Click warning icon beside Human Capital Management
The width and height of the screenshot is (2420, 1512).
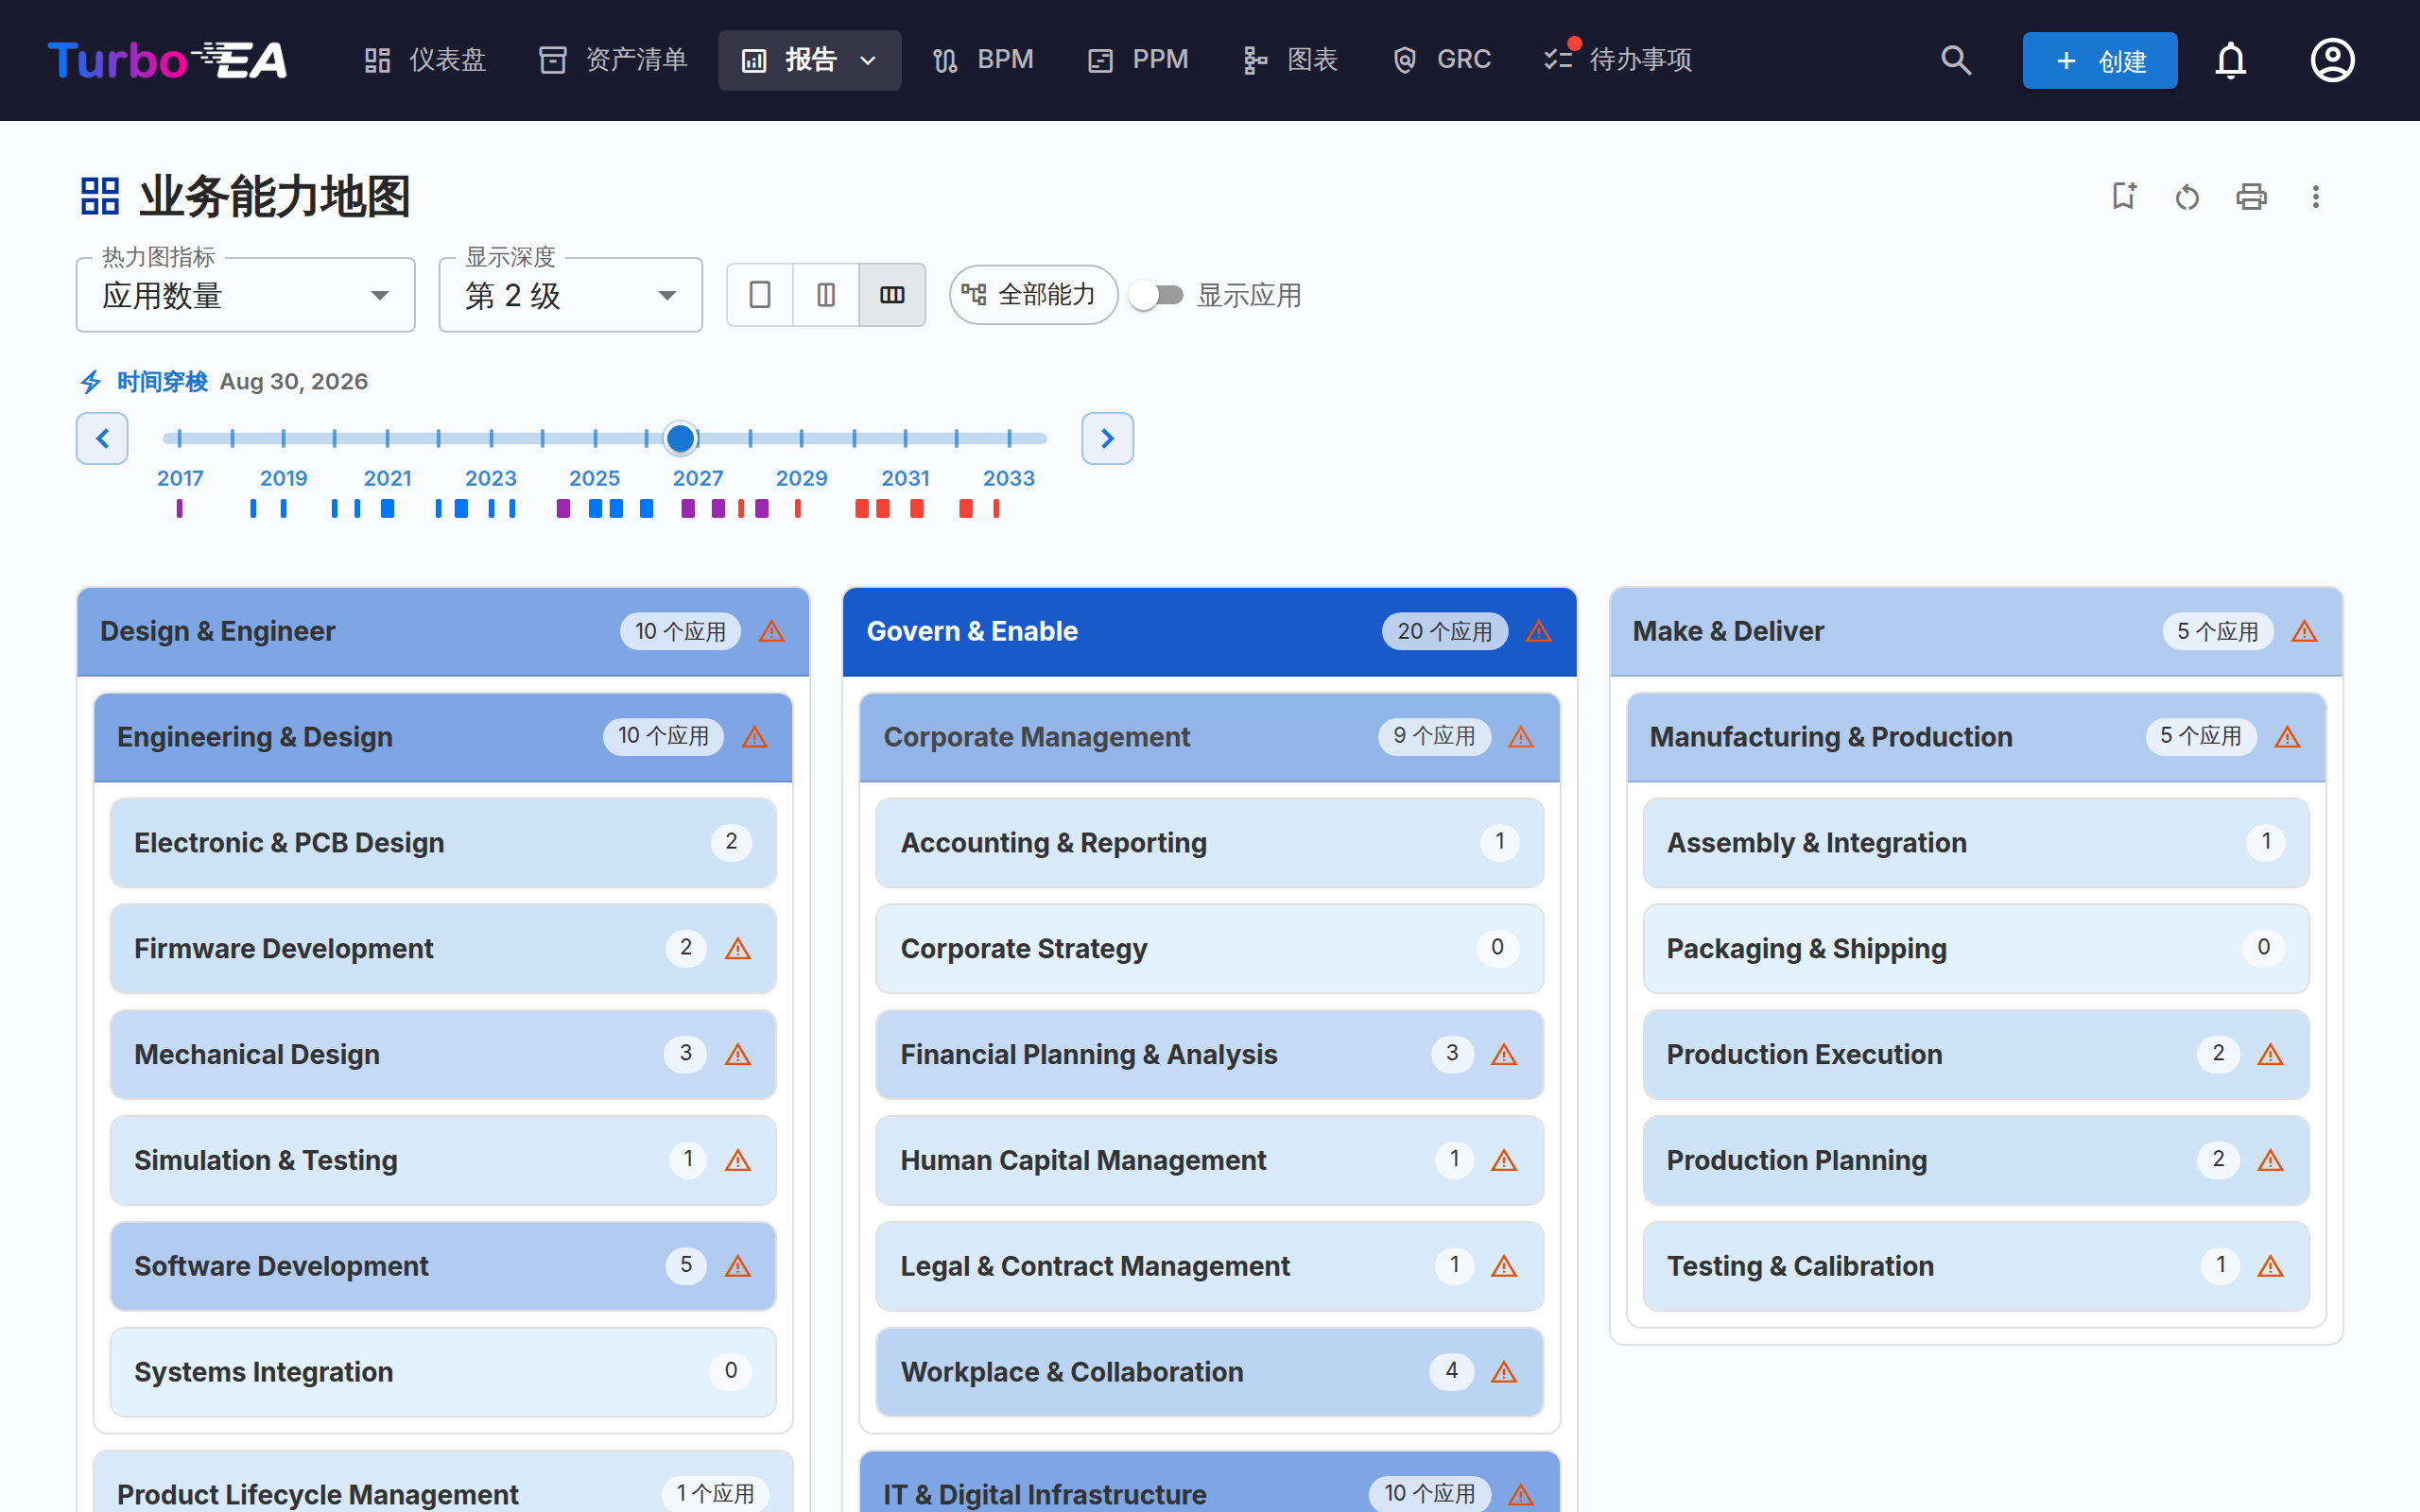[x=1504, y=1160]
